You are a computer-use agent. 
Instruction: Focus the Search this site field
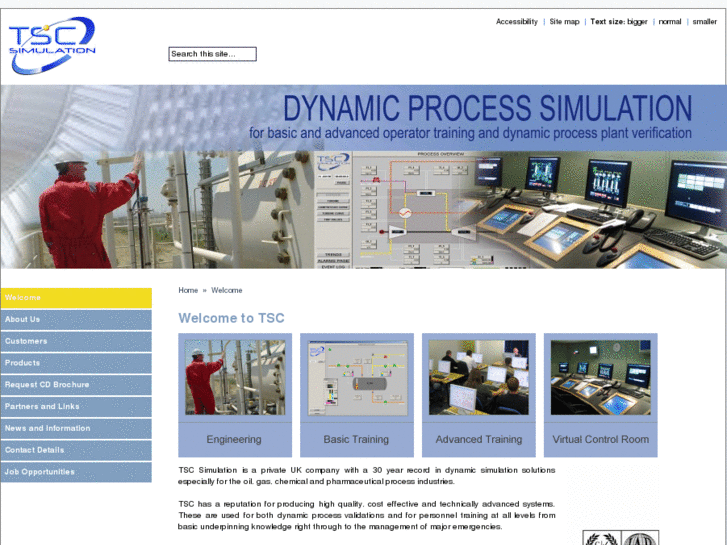click(212, 54)
